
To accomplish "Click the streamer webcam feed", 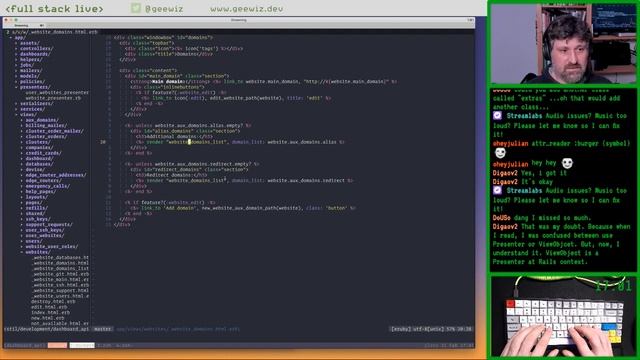I will (563, 44).
